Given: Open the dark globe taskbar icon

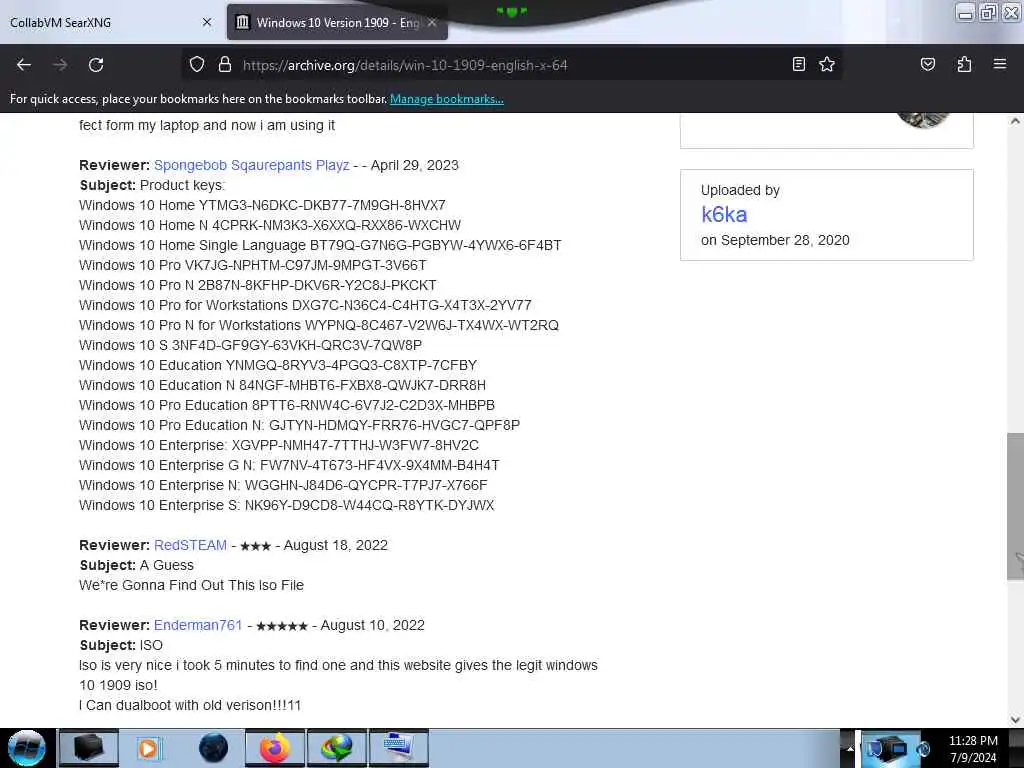Looking at the screenshot, I should (x=214, y=748).
